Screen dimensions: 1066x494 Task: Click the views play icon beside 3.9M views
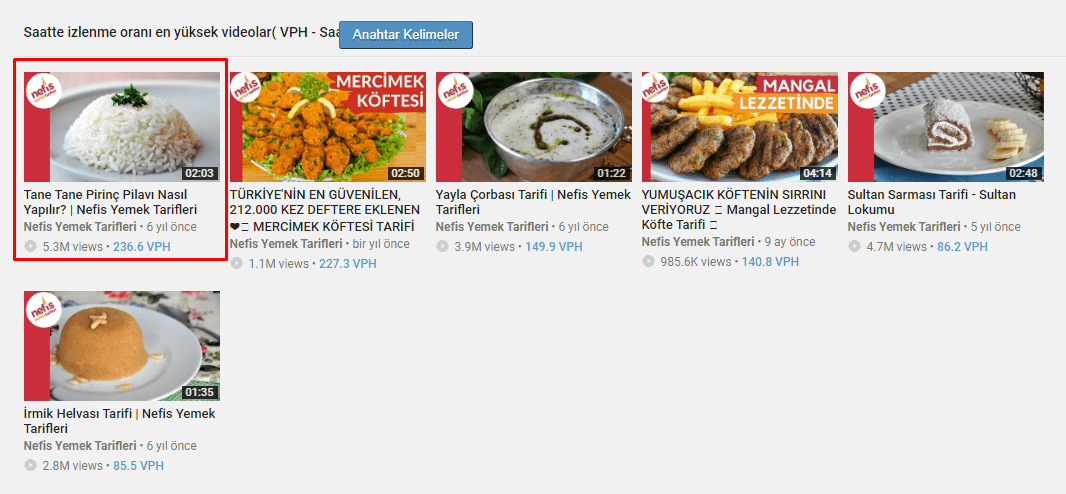tap(442, 246)
